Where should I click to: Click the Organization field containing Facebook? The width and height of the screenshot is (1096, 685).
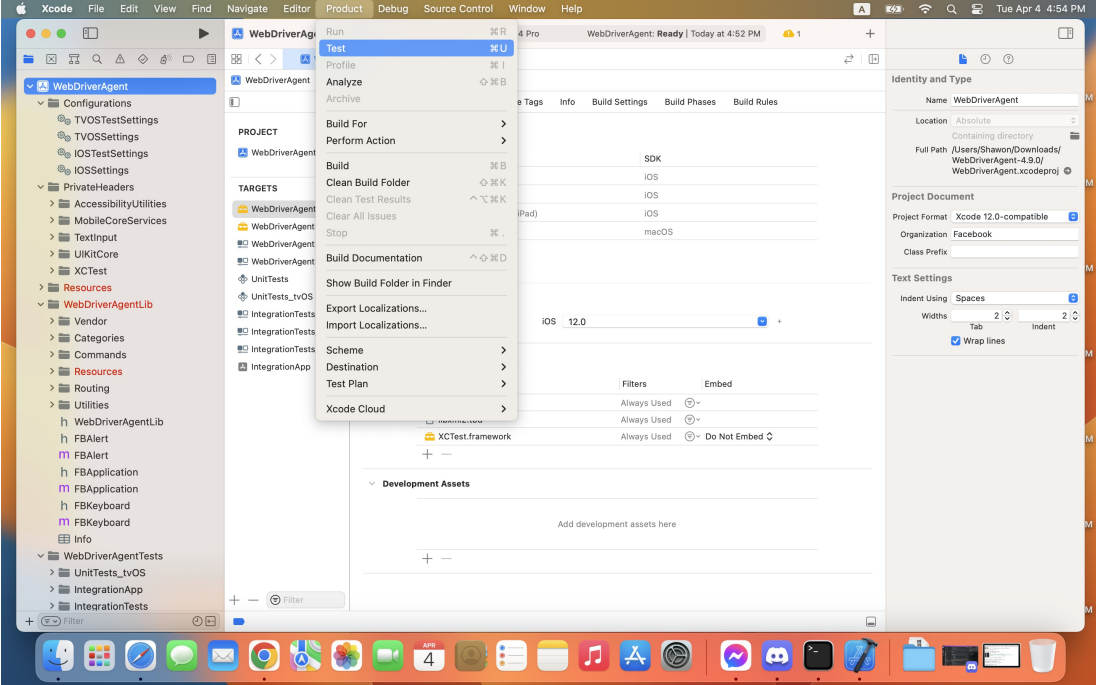pyautogui.click(x=1015, y=234)
